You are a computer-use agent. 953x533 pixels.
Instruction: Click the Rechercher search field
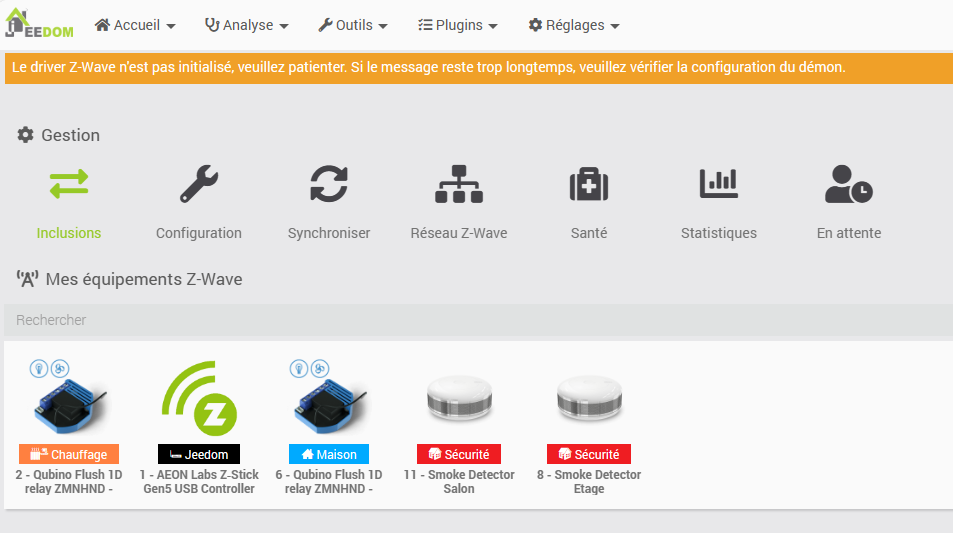pyautogui.click(x=478, y=320)
